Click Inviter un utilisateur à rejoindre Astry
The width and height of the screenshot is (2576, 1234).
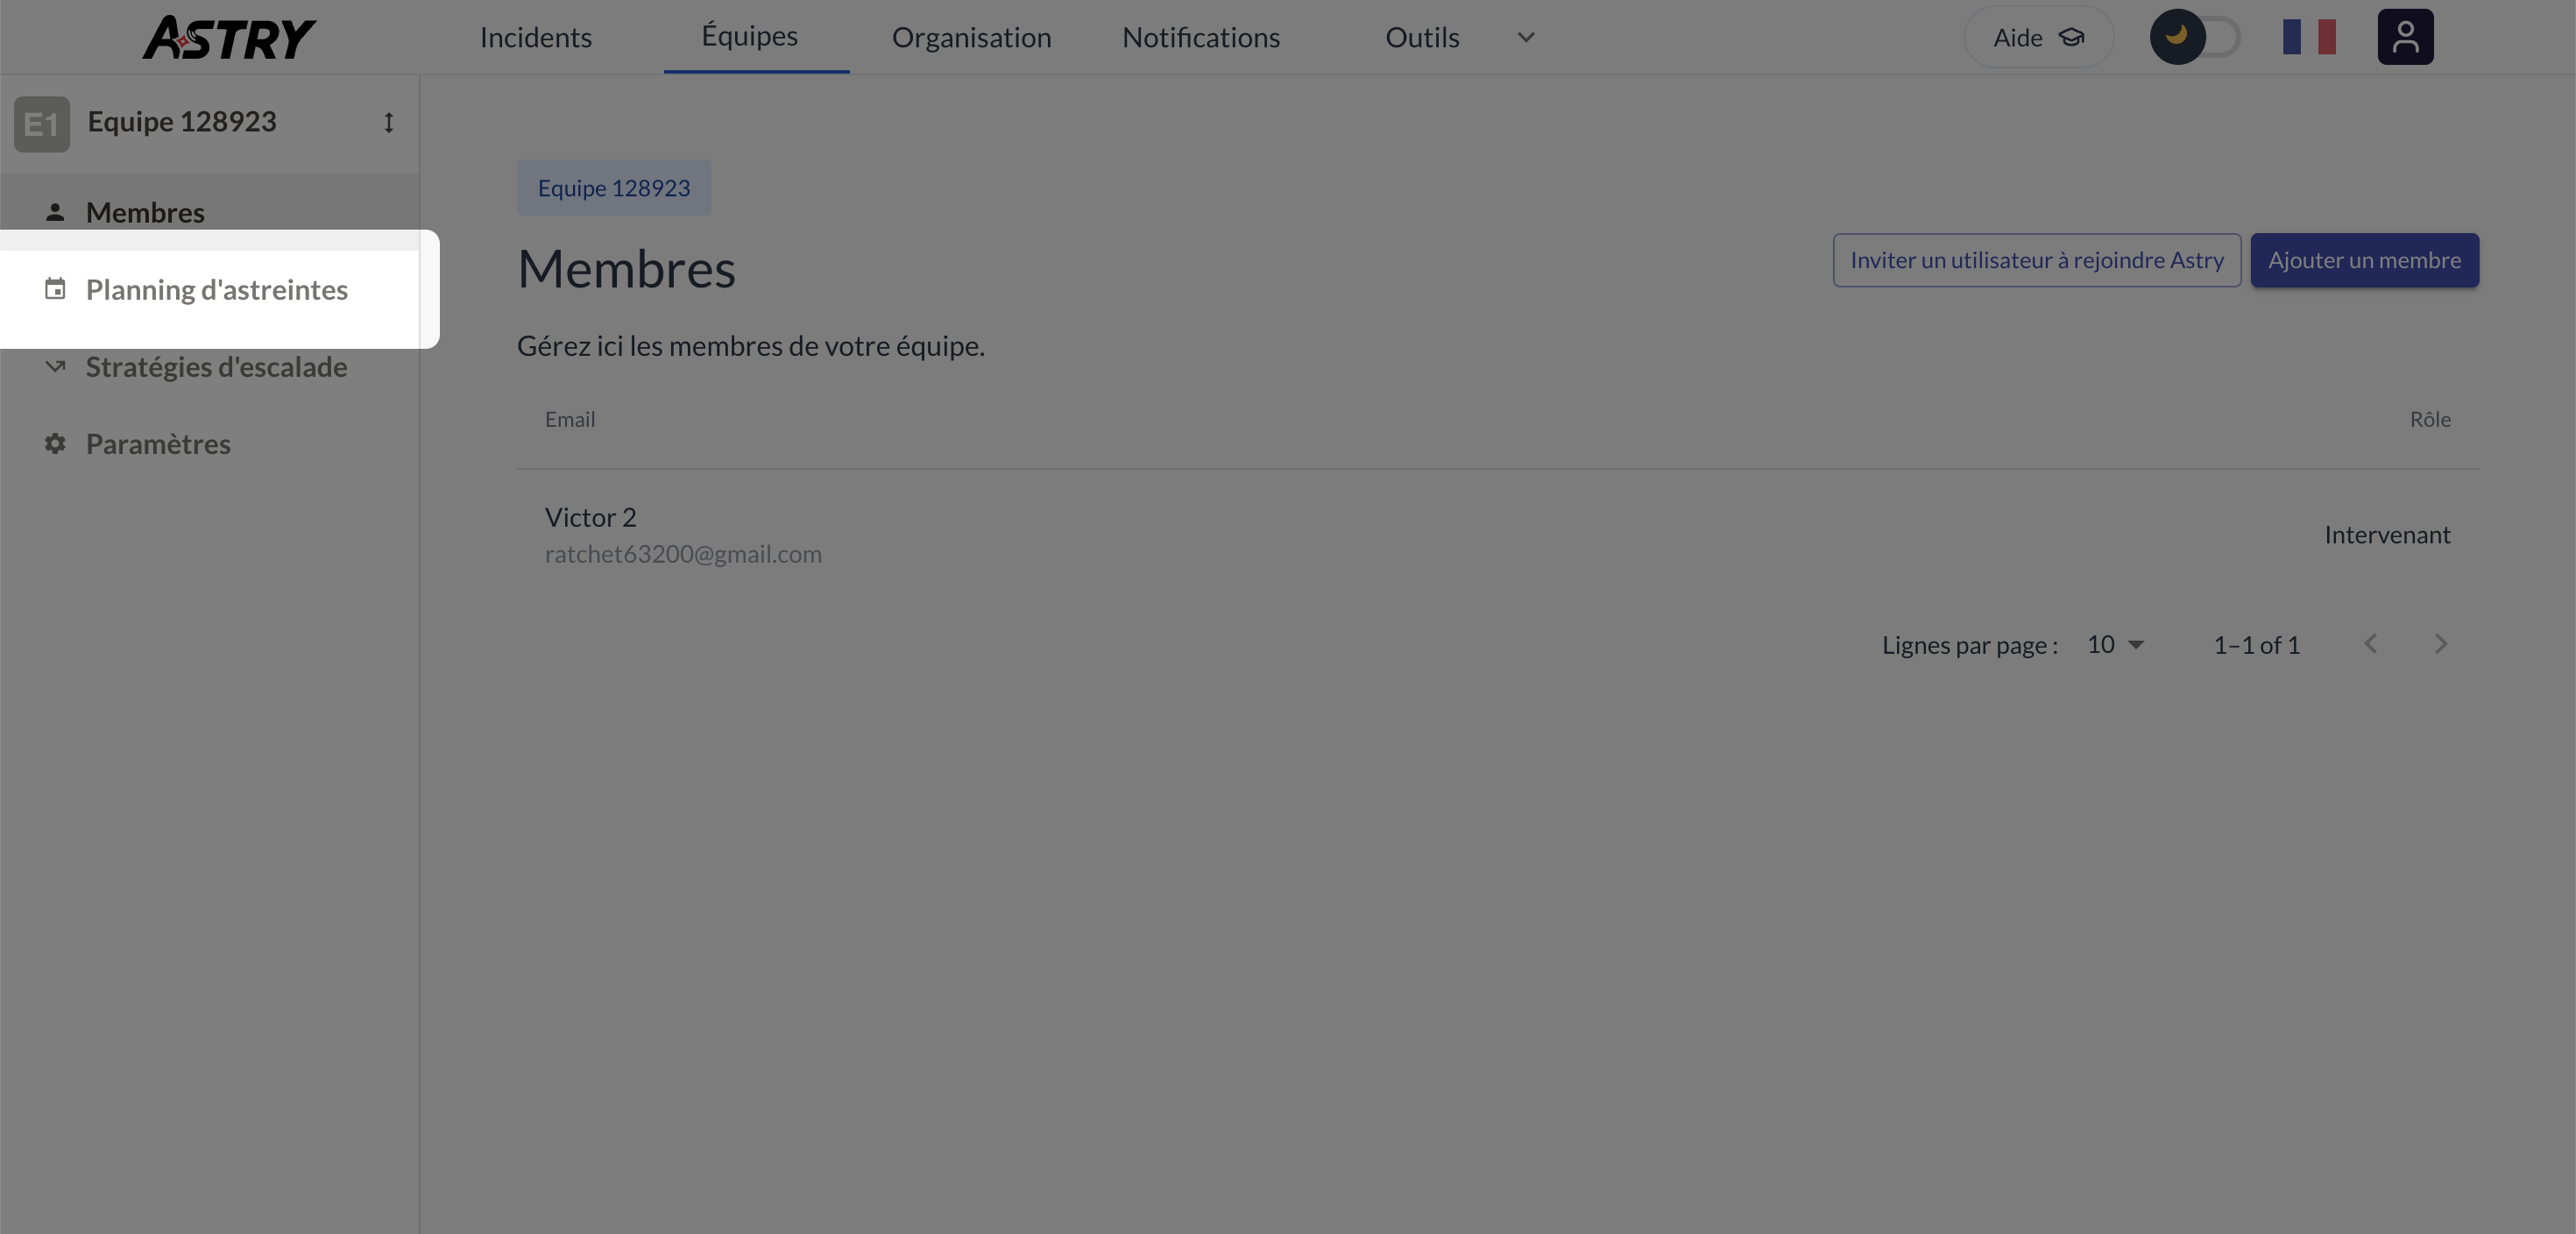pyautogui.click(x=2036, y=260)
